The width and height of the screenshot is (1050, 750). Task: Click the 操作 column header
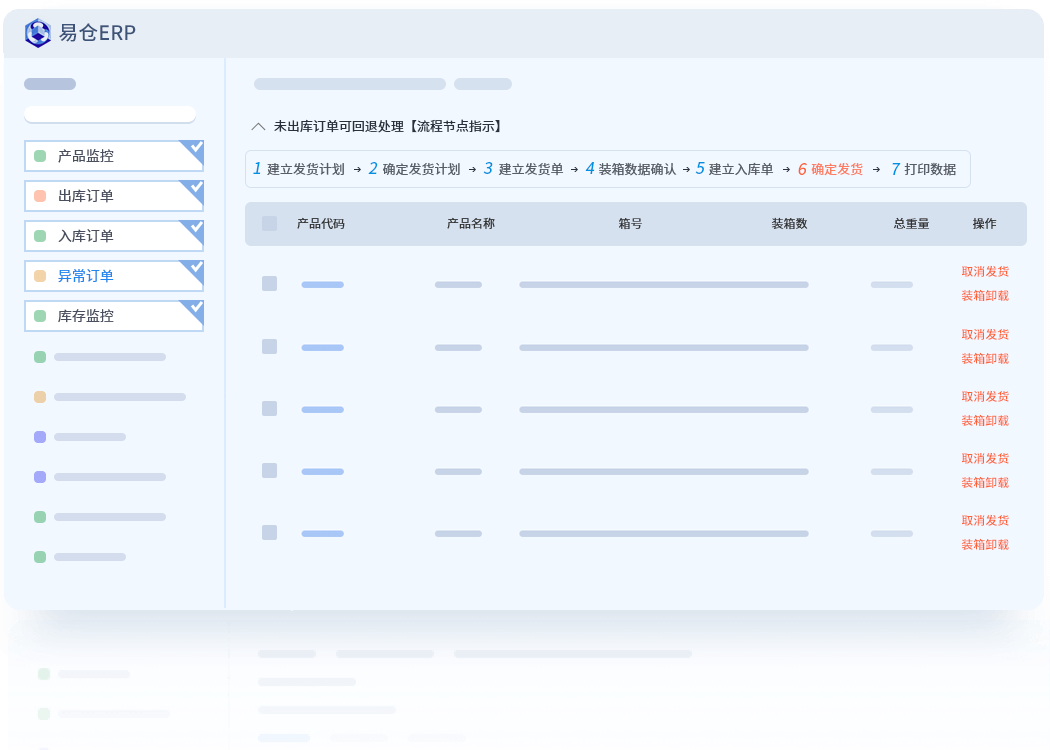pos(984,224)
